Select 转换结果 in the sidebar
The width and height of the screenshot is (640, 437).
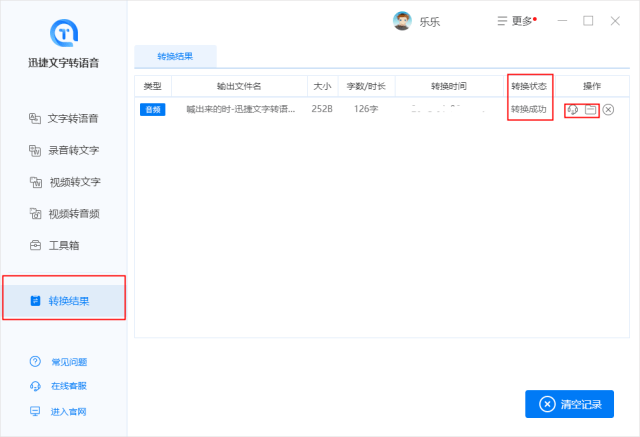pyautogui.click(x=64, y=301)
